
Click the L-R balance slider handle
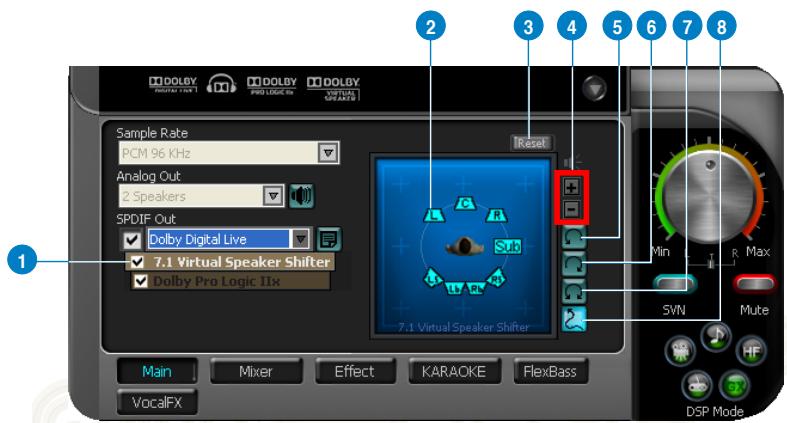coord(711,262)
